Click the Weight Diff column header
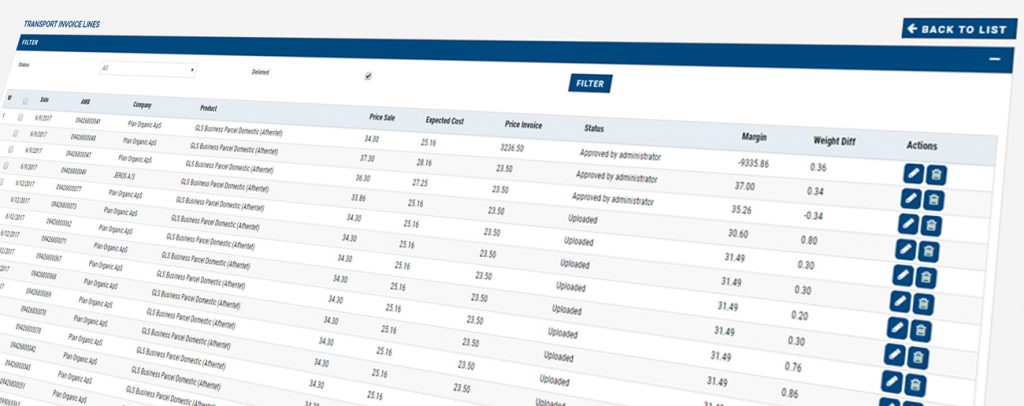The height and width of the screenshot is (406, 1024). (832, 140)
